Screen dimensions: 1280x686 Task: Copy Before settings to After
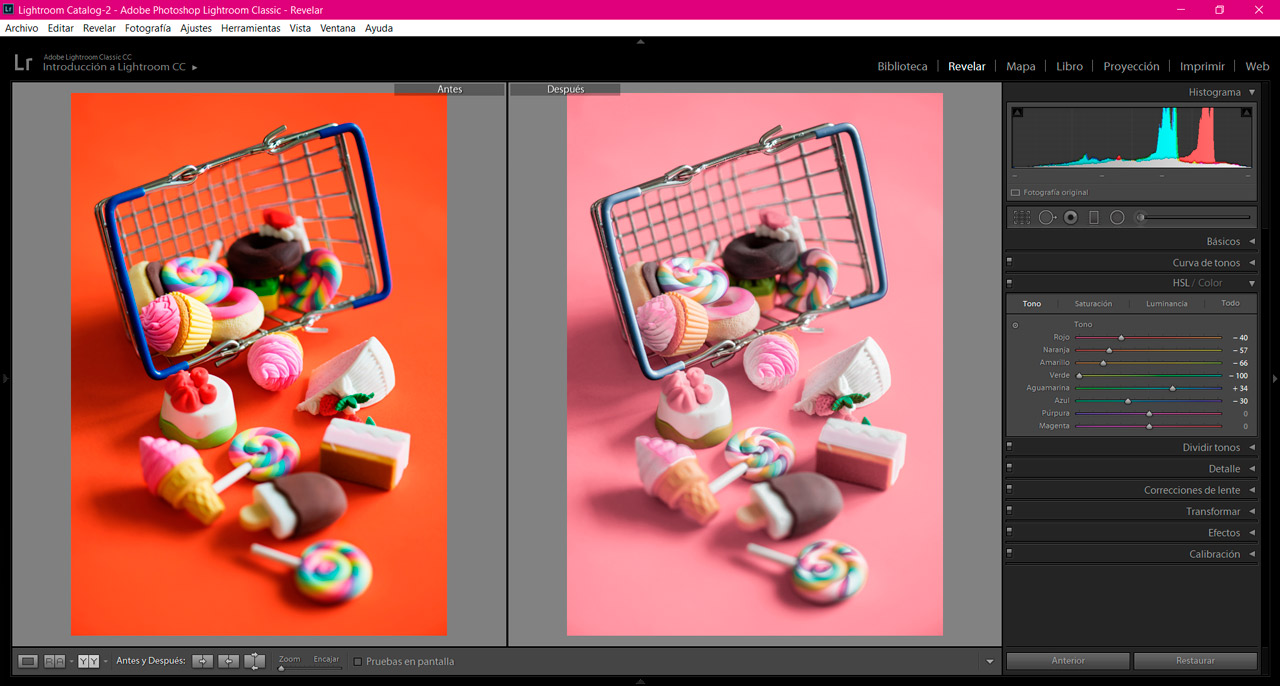[203, 661]
